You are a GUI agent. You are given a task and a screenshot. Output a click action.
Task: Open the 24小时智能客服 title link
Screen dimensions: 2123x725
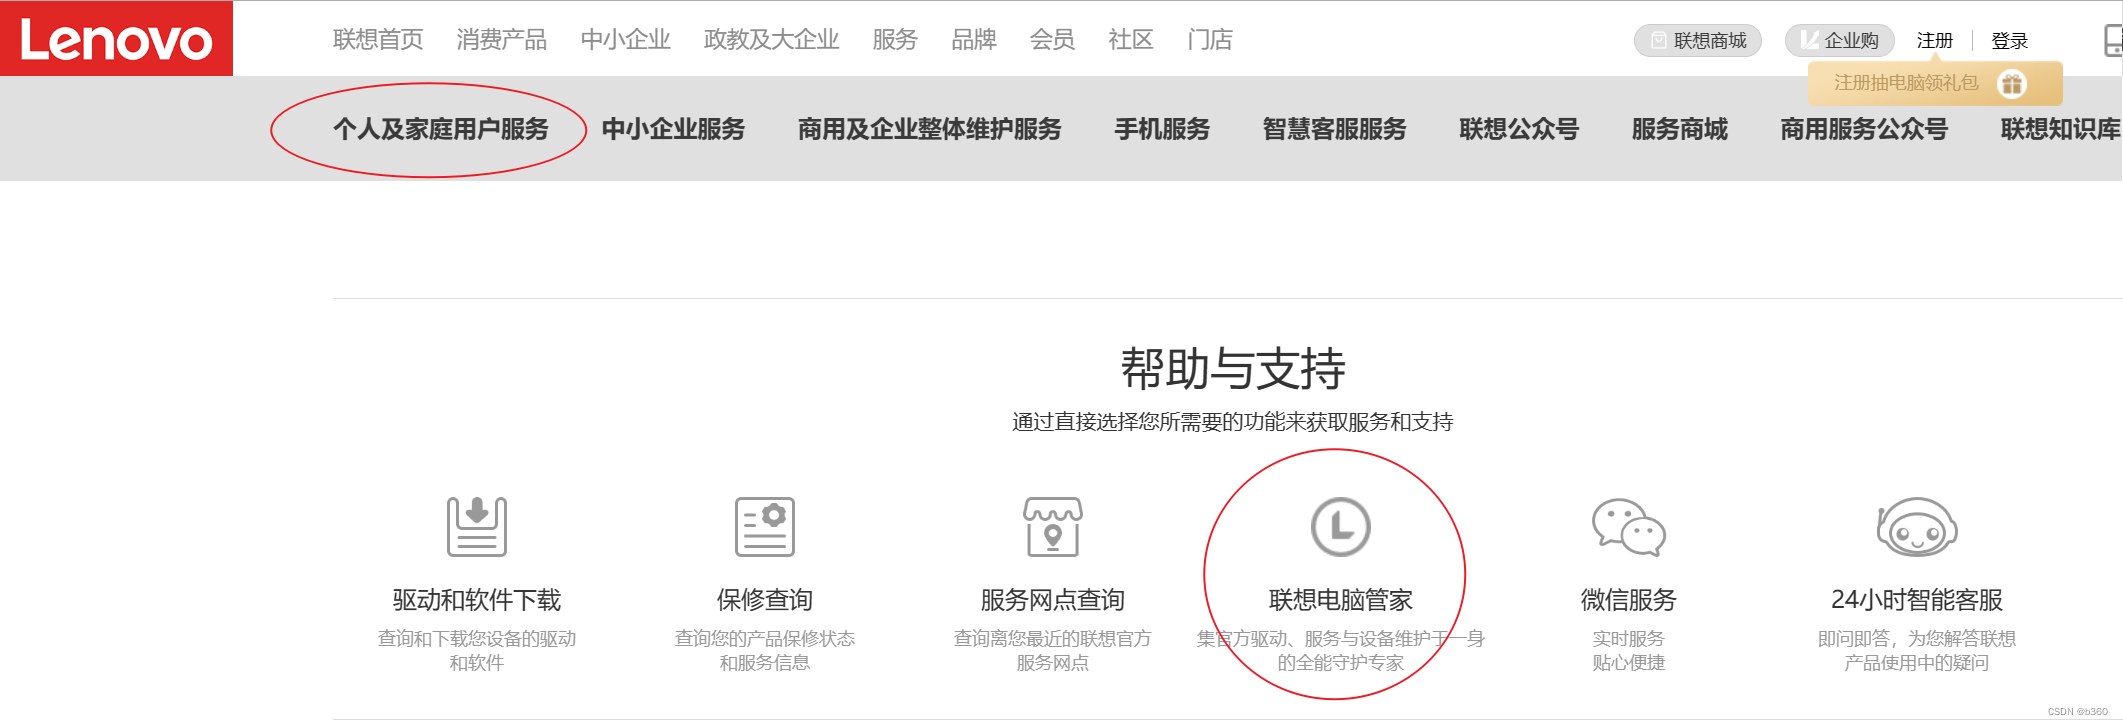[1917, 600]
